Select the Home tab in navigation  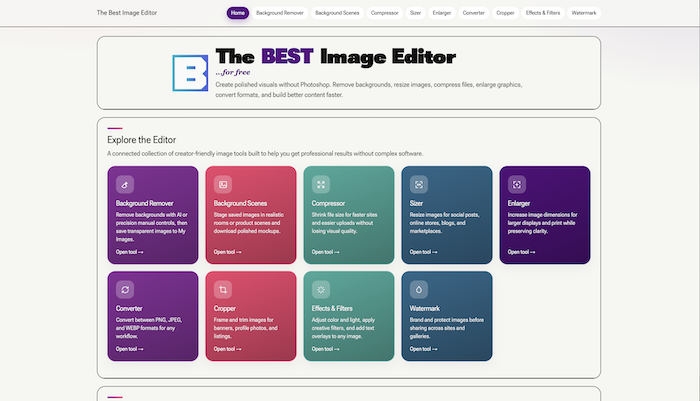click(x=238, y=13)
